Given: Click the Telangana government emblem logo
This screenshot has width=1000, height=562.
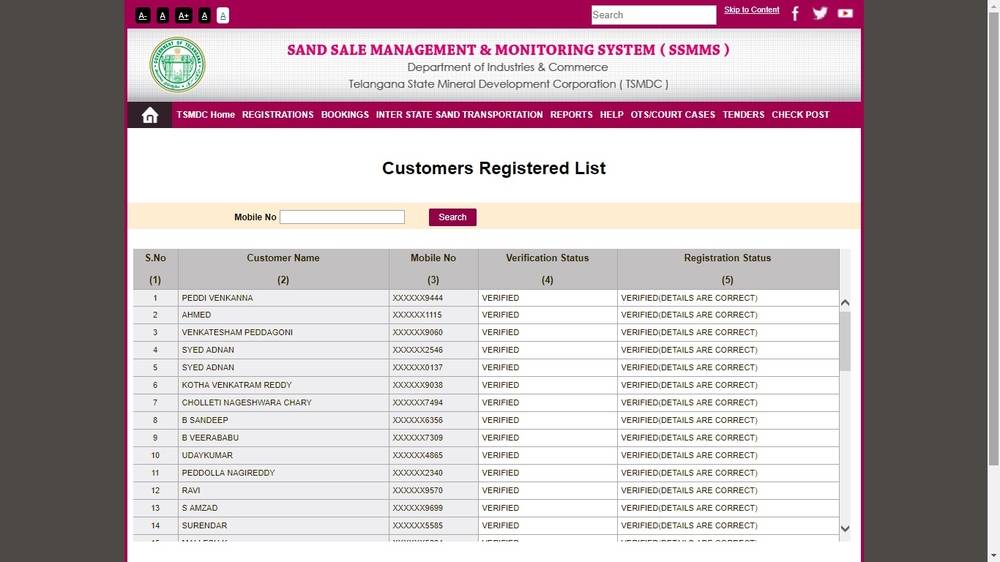Looking at the screenshot, I should pos(178,65).
